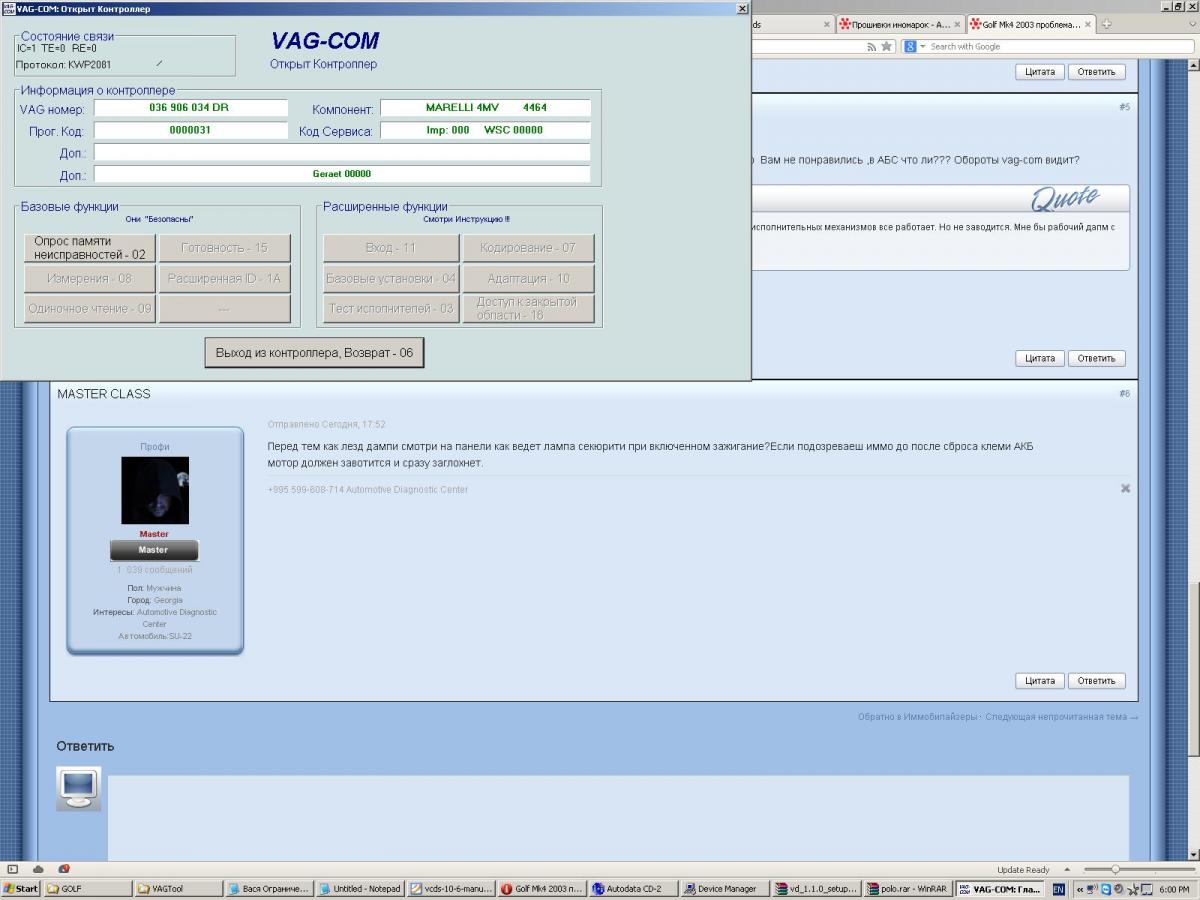Click the Одиночное чтение - 09 button
Viewport: 1200px width, 900px height.
(90, 309)
